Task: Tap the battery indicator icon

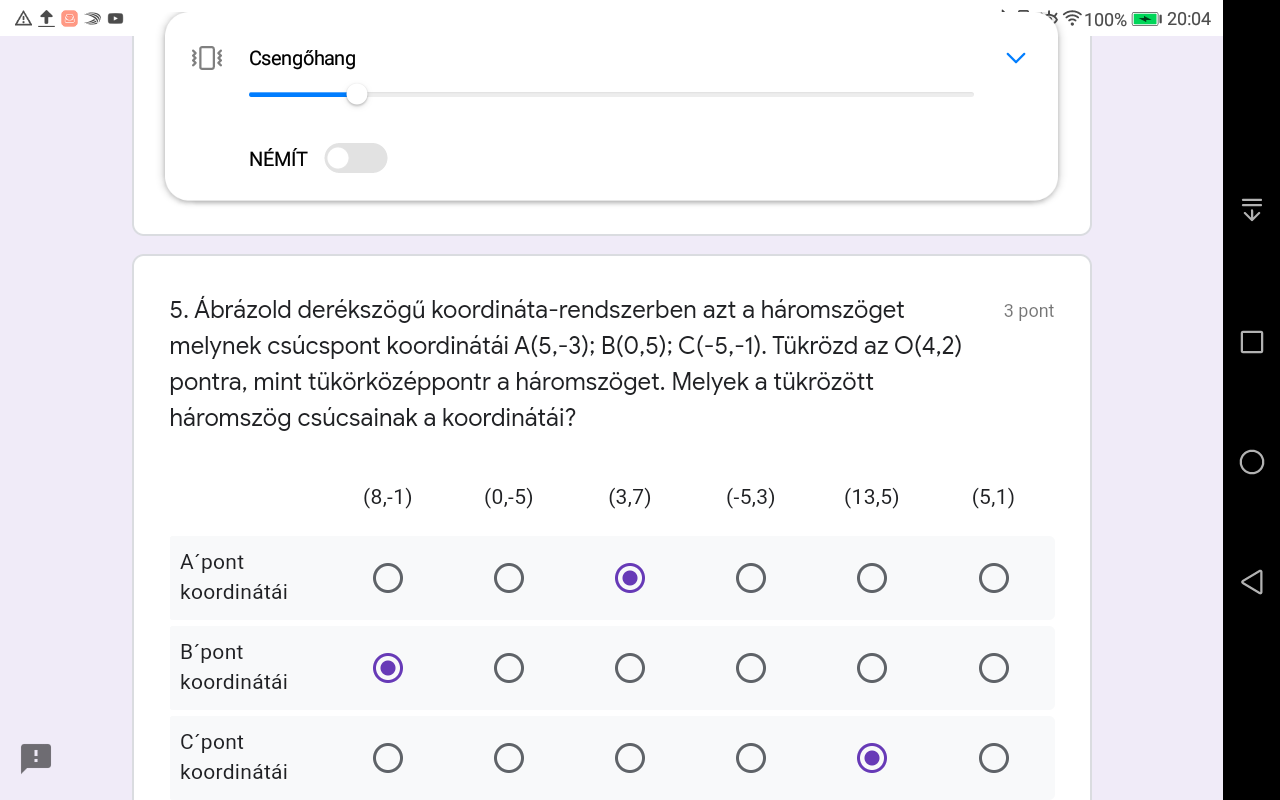Action: 1146,19
